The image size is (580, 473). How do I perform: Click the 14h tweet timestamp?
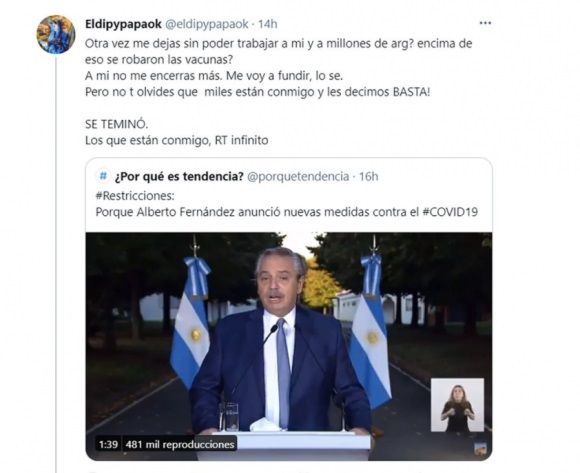267,24
